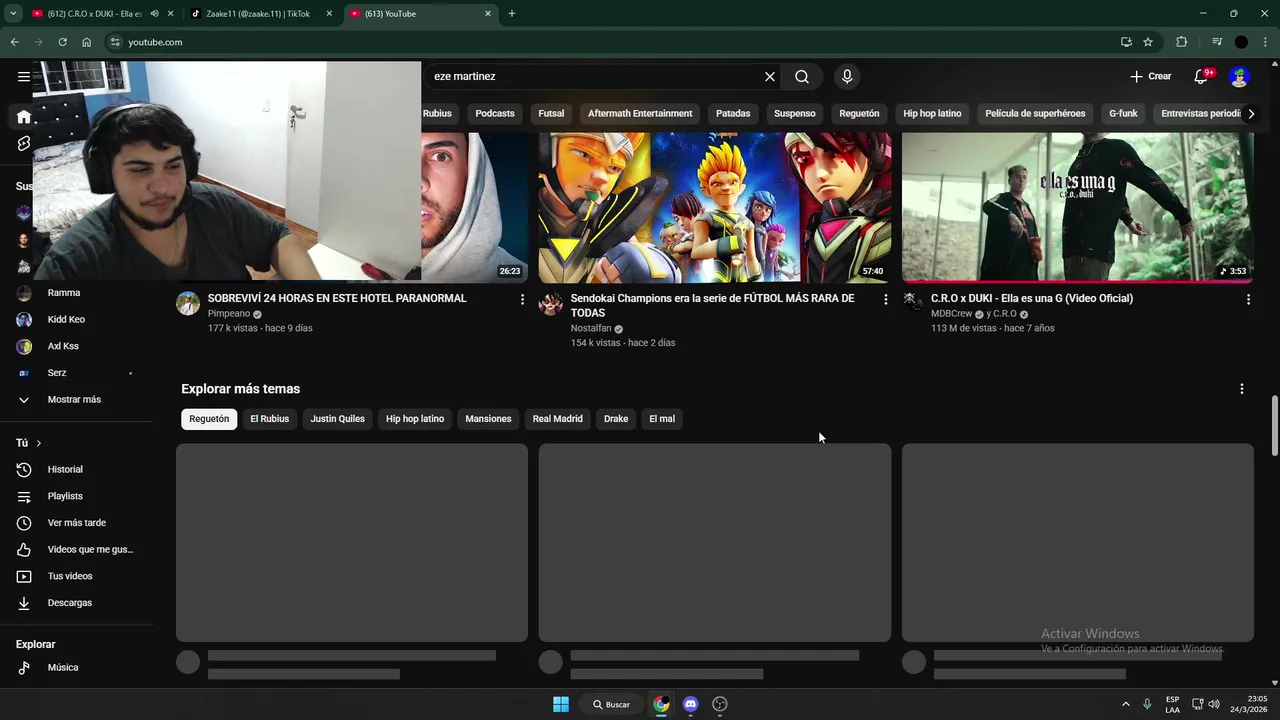Image resolution: width=1280 pixels, height=720 pixels.
Task: Open options for Pimpeano hotel paranormal video
Action: (522, 299)
